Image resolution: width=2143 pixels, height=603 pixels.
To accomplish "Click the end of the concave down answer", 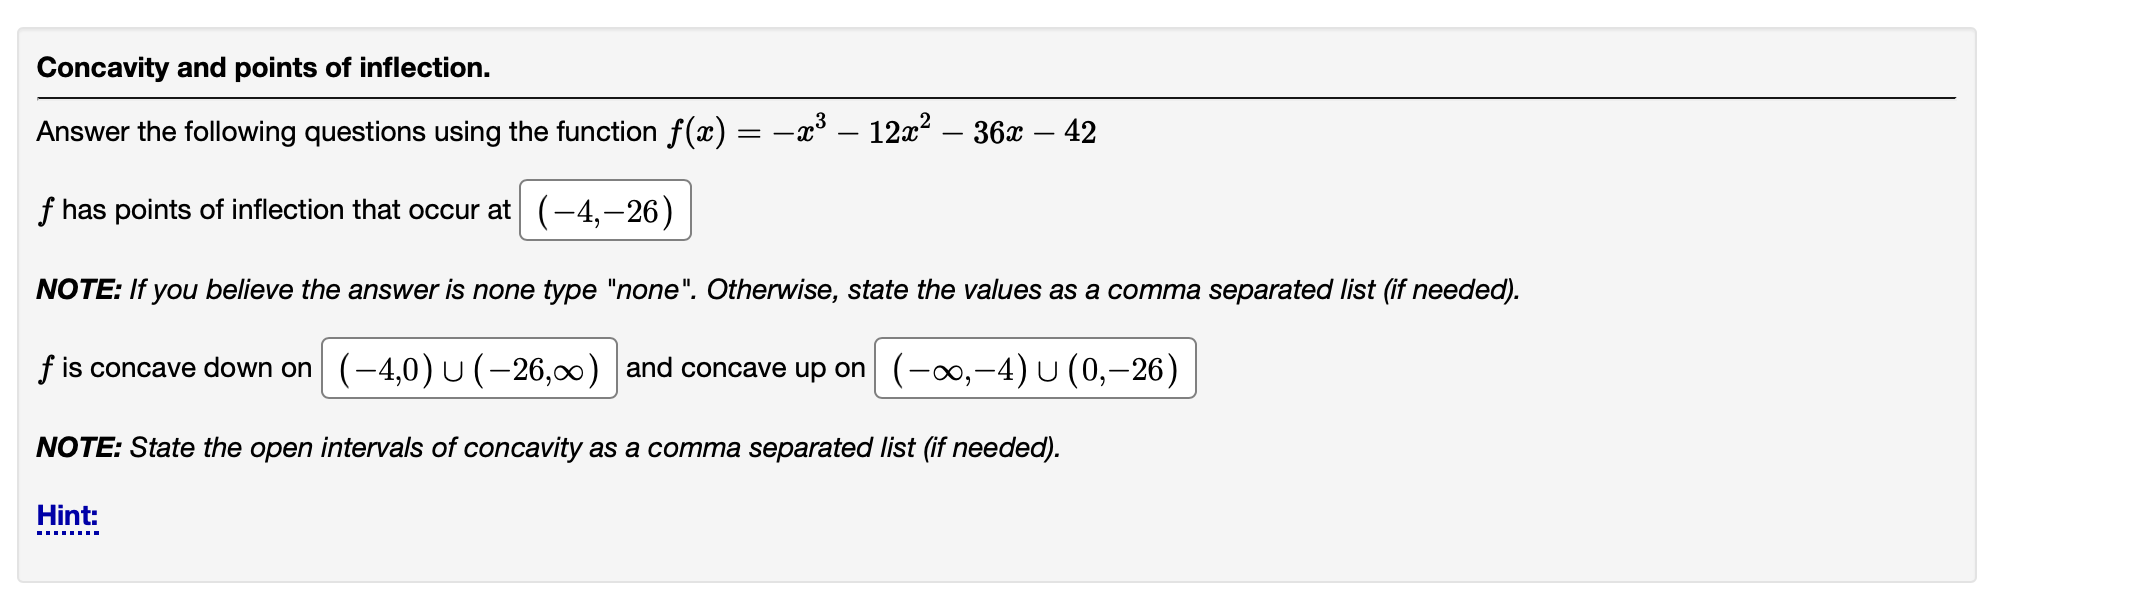I will pos(595,369).
